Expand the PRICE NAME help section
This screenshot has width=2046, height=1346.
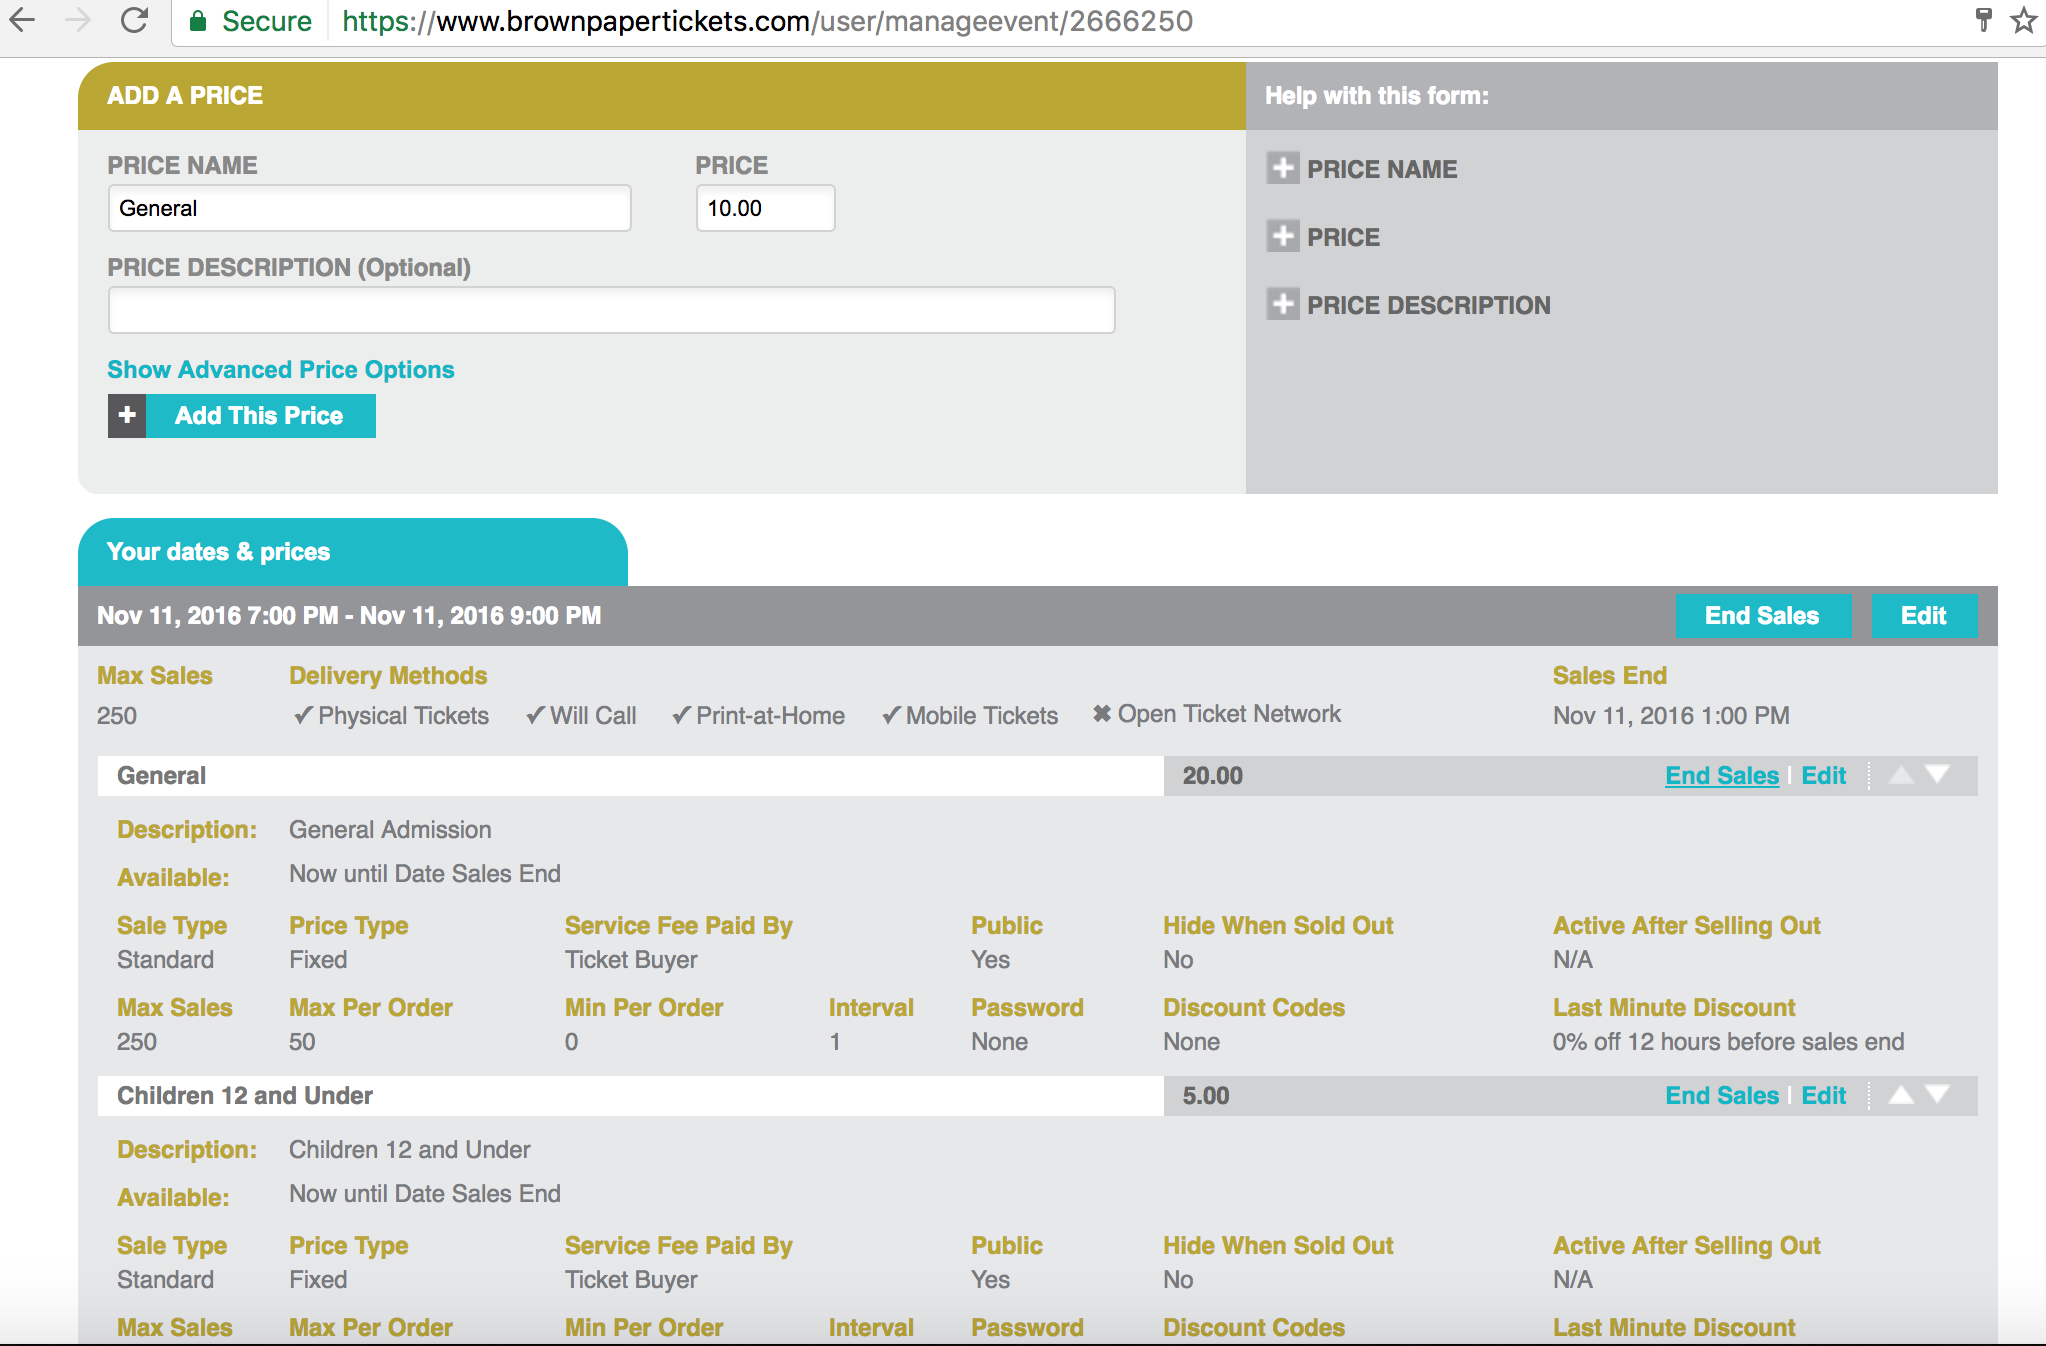pos(1283,168)
